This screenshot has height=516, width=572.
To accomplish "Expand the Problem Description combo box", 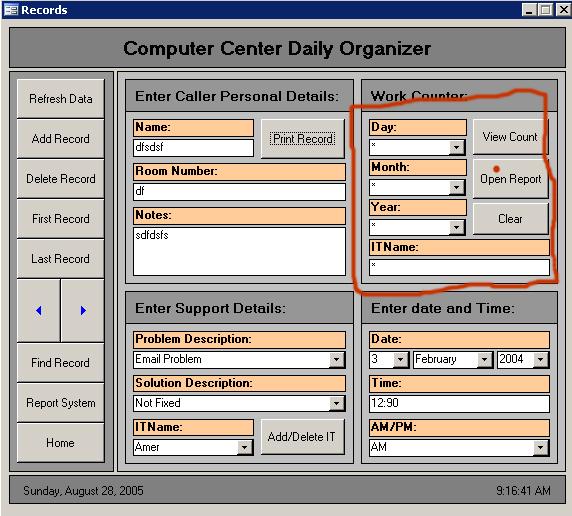I will 336,359.
